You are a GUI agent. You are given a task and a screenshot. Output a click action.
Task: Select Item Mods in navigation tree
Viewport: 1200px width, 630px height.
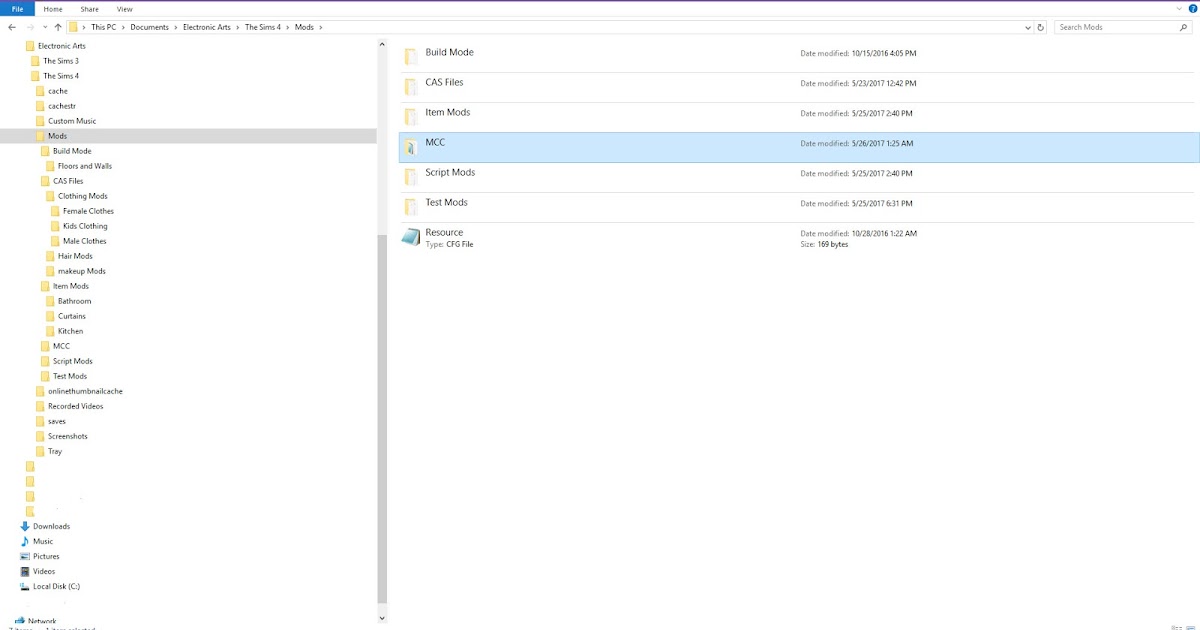click(71, 286)
